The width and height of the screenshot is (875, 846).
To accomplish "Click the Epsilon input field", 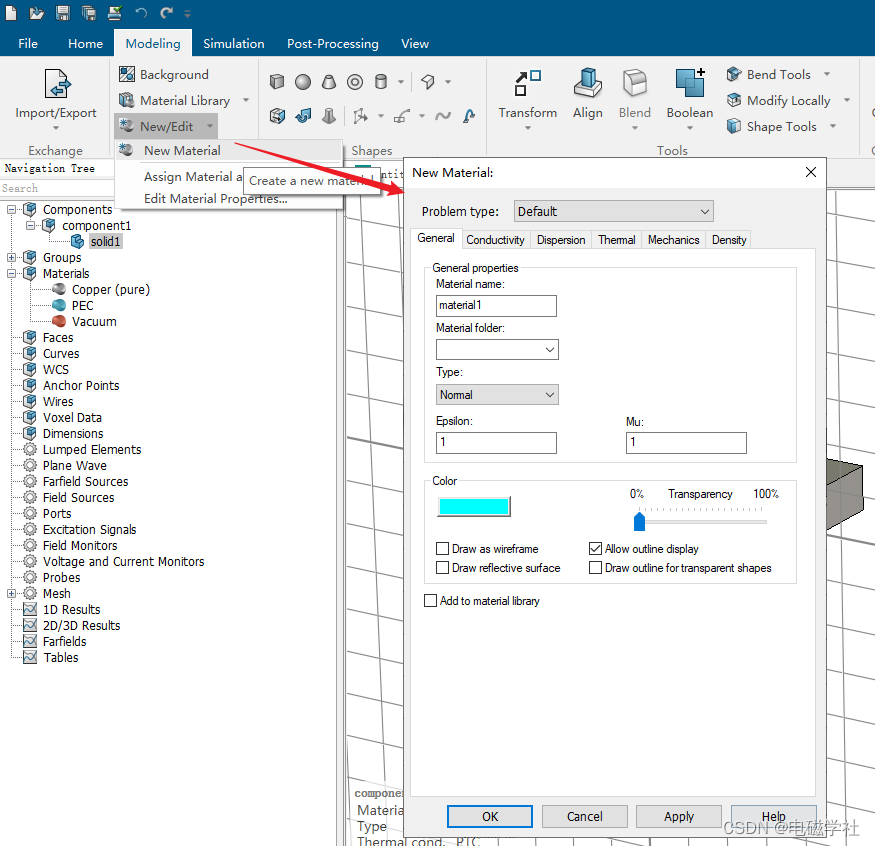I will (x=496, y=443).
